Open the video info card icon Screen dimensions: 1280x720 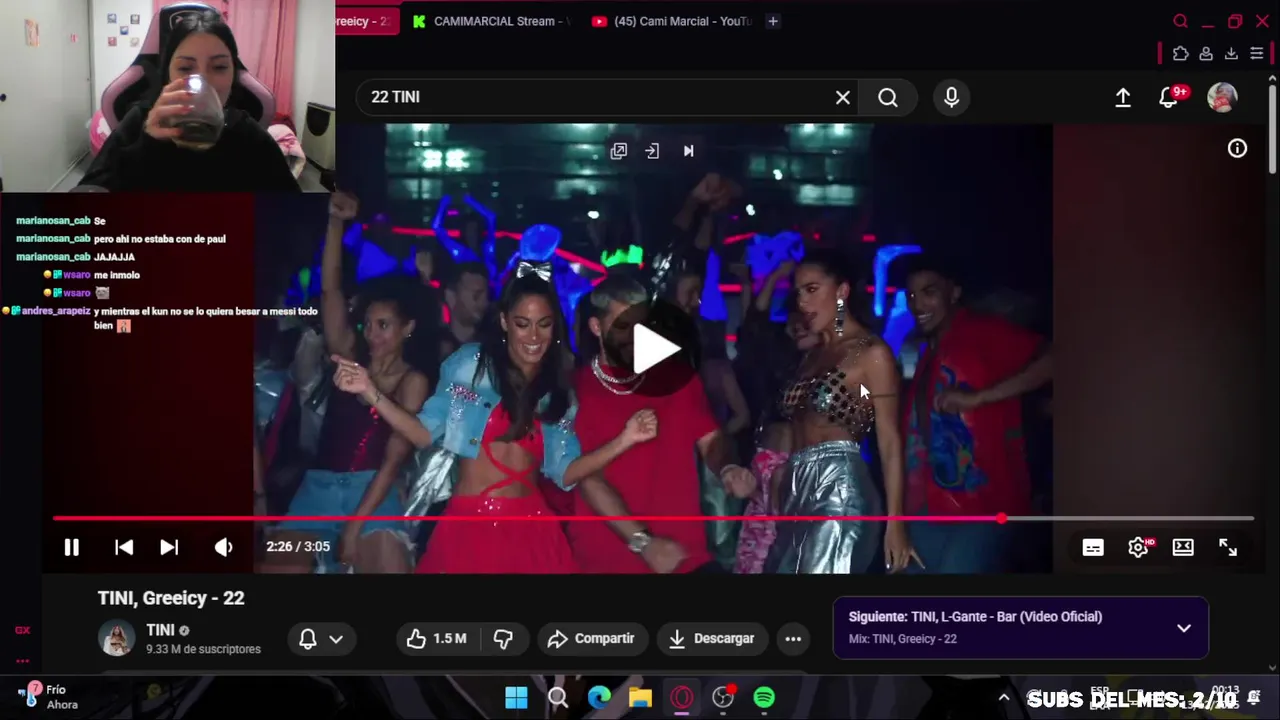[x=1237, y=148]
